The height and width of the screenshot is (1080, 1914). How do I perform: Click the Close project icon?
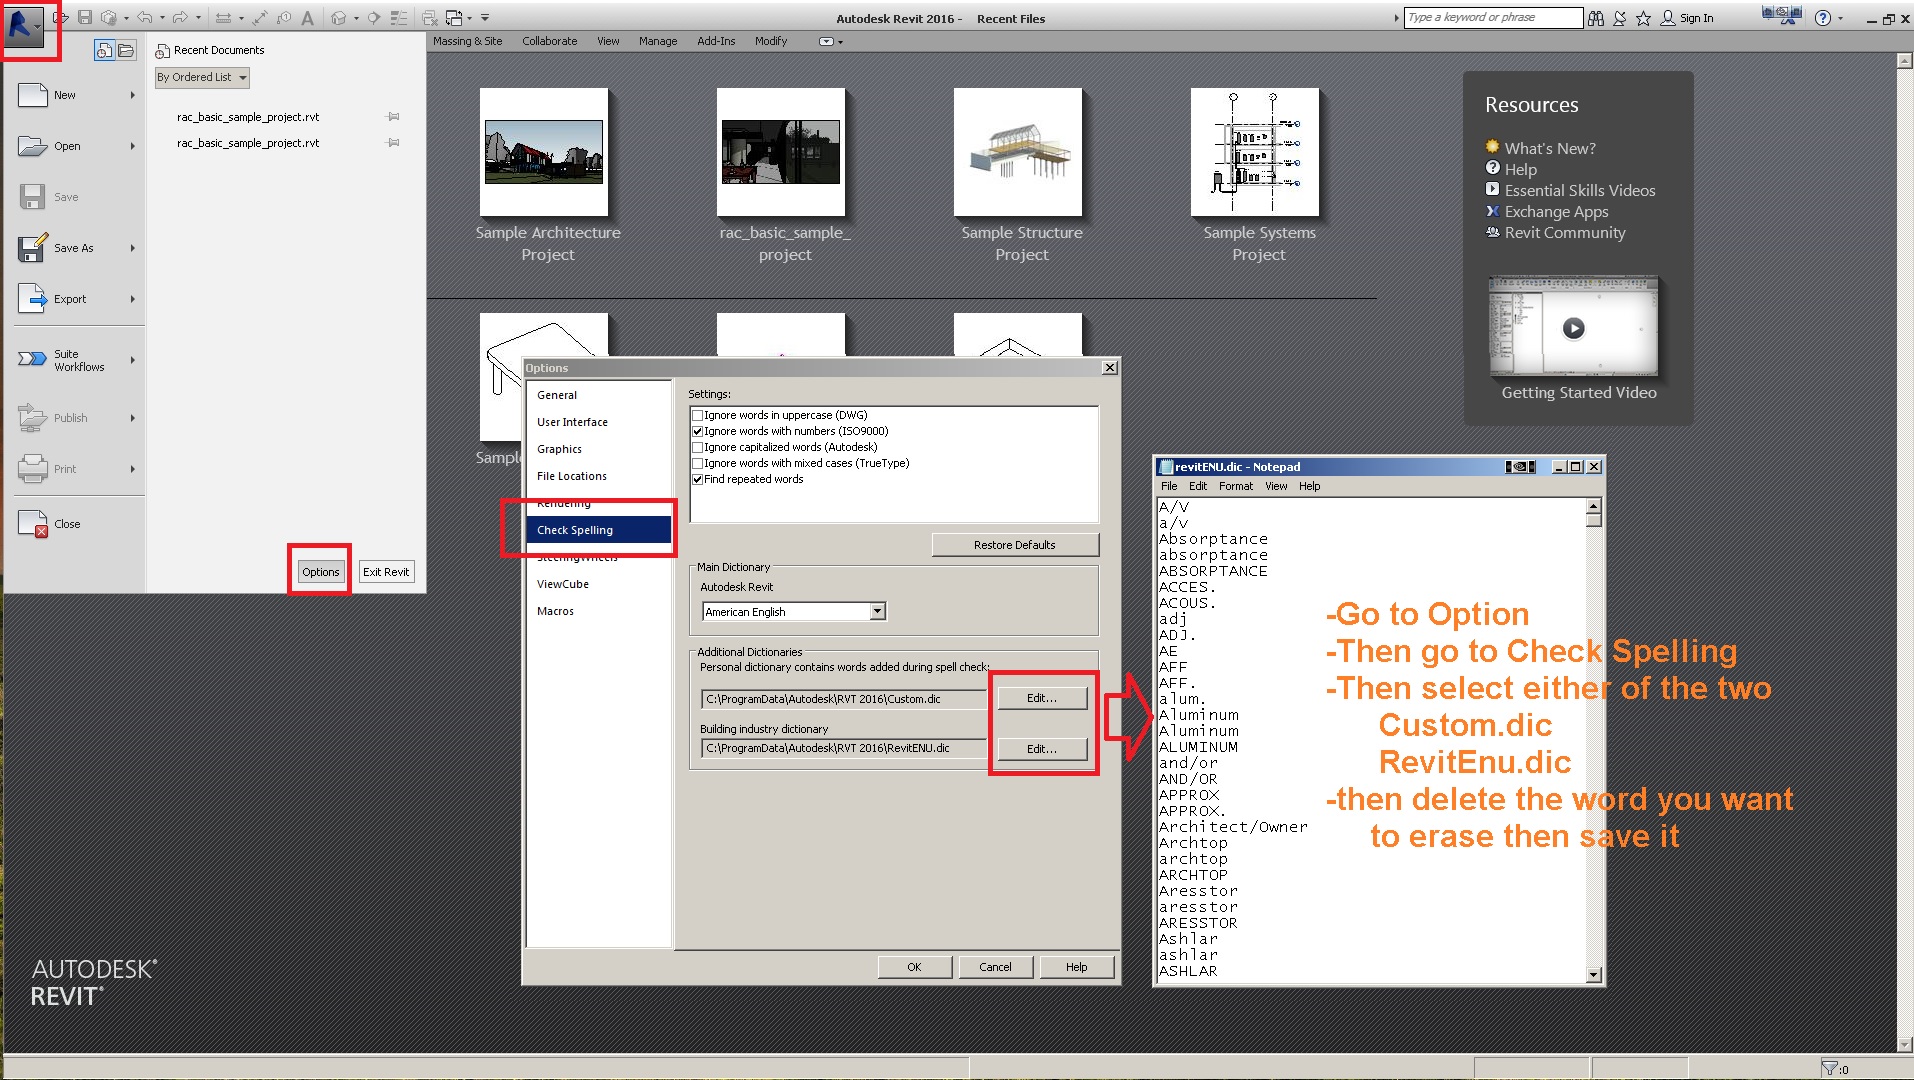33,523
